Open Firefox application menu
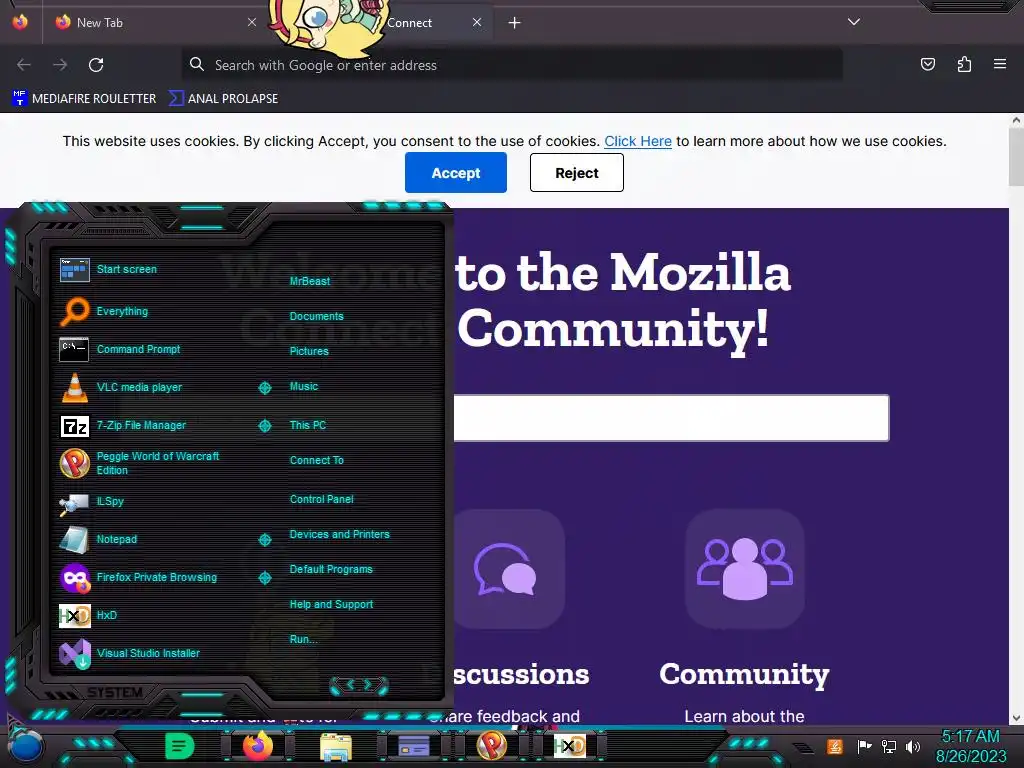Viewport: 1024px width, 768px height. click(1000, 64)
